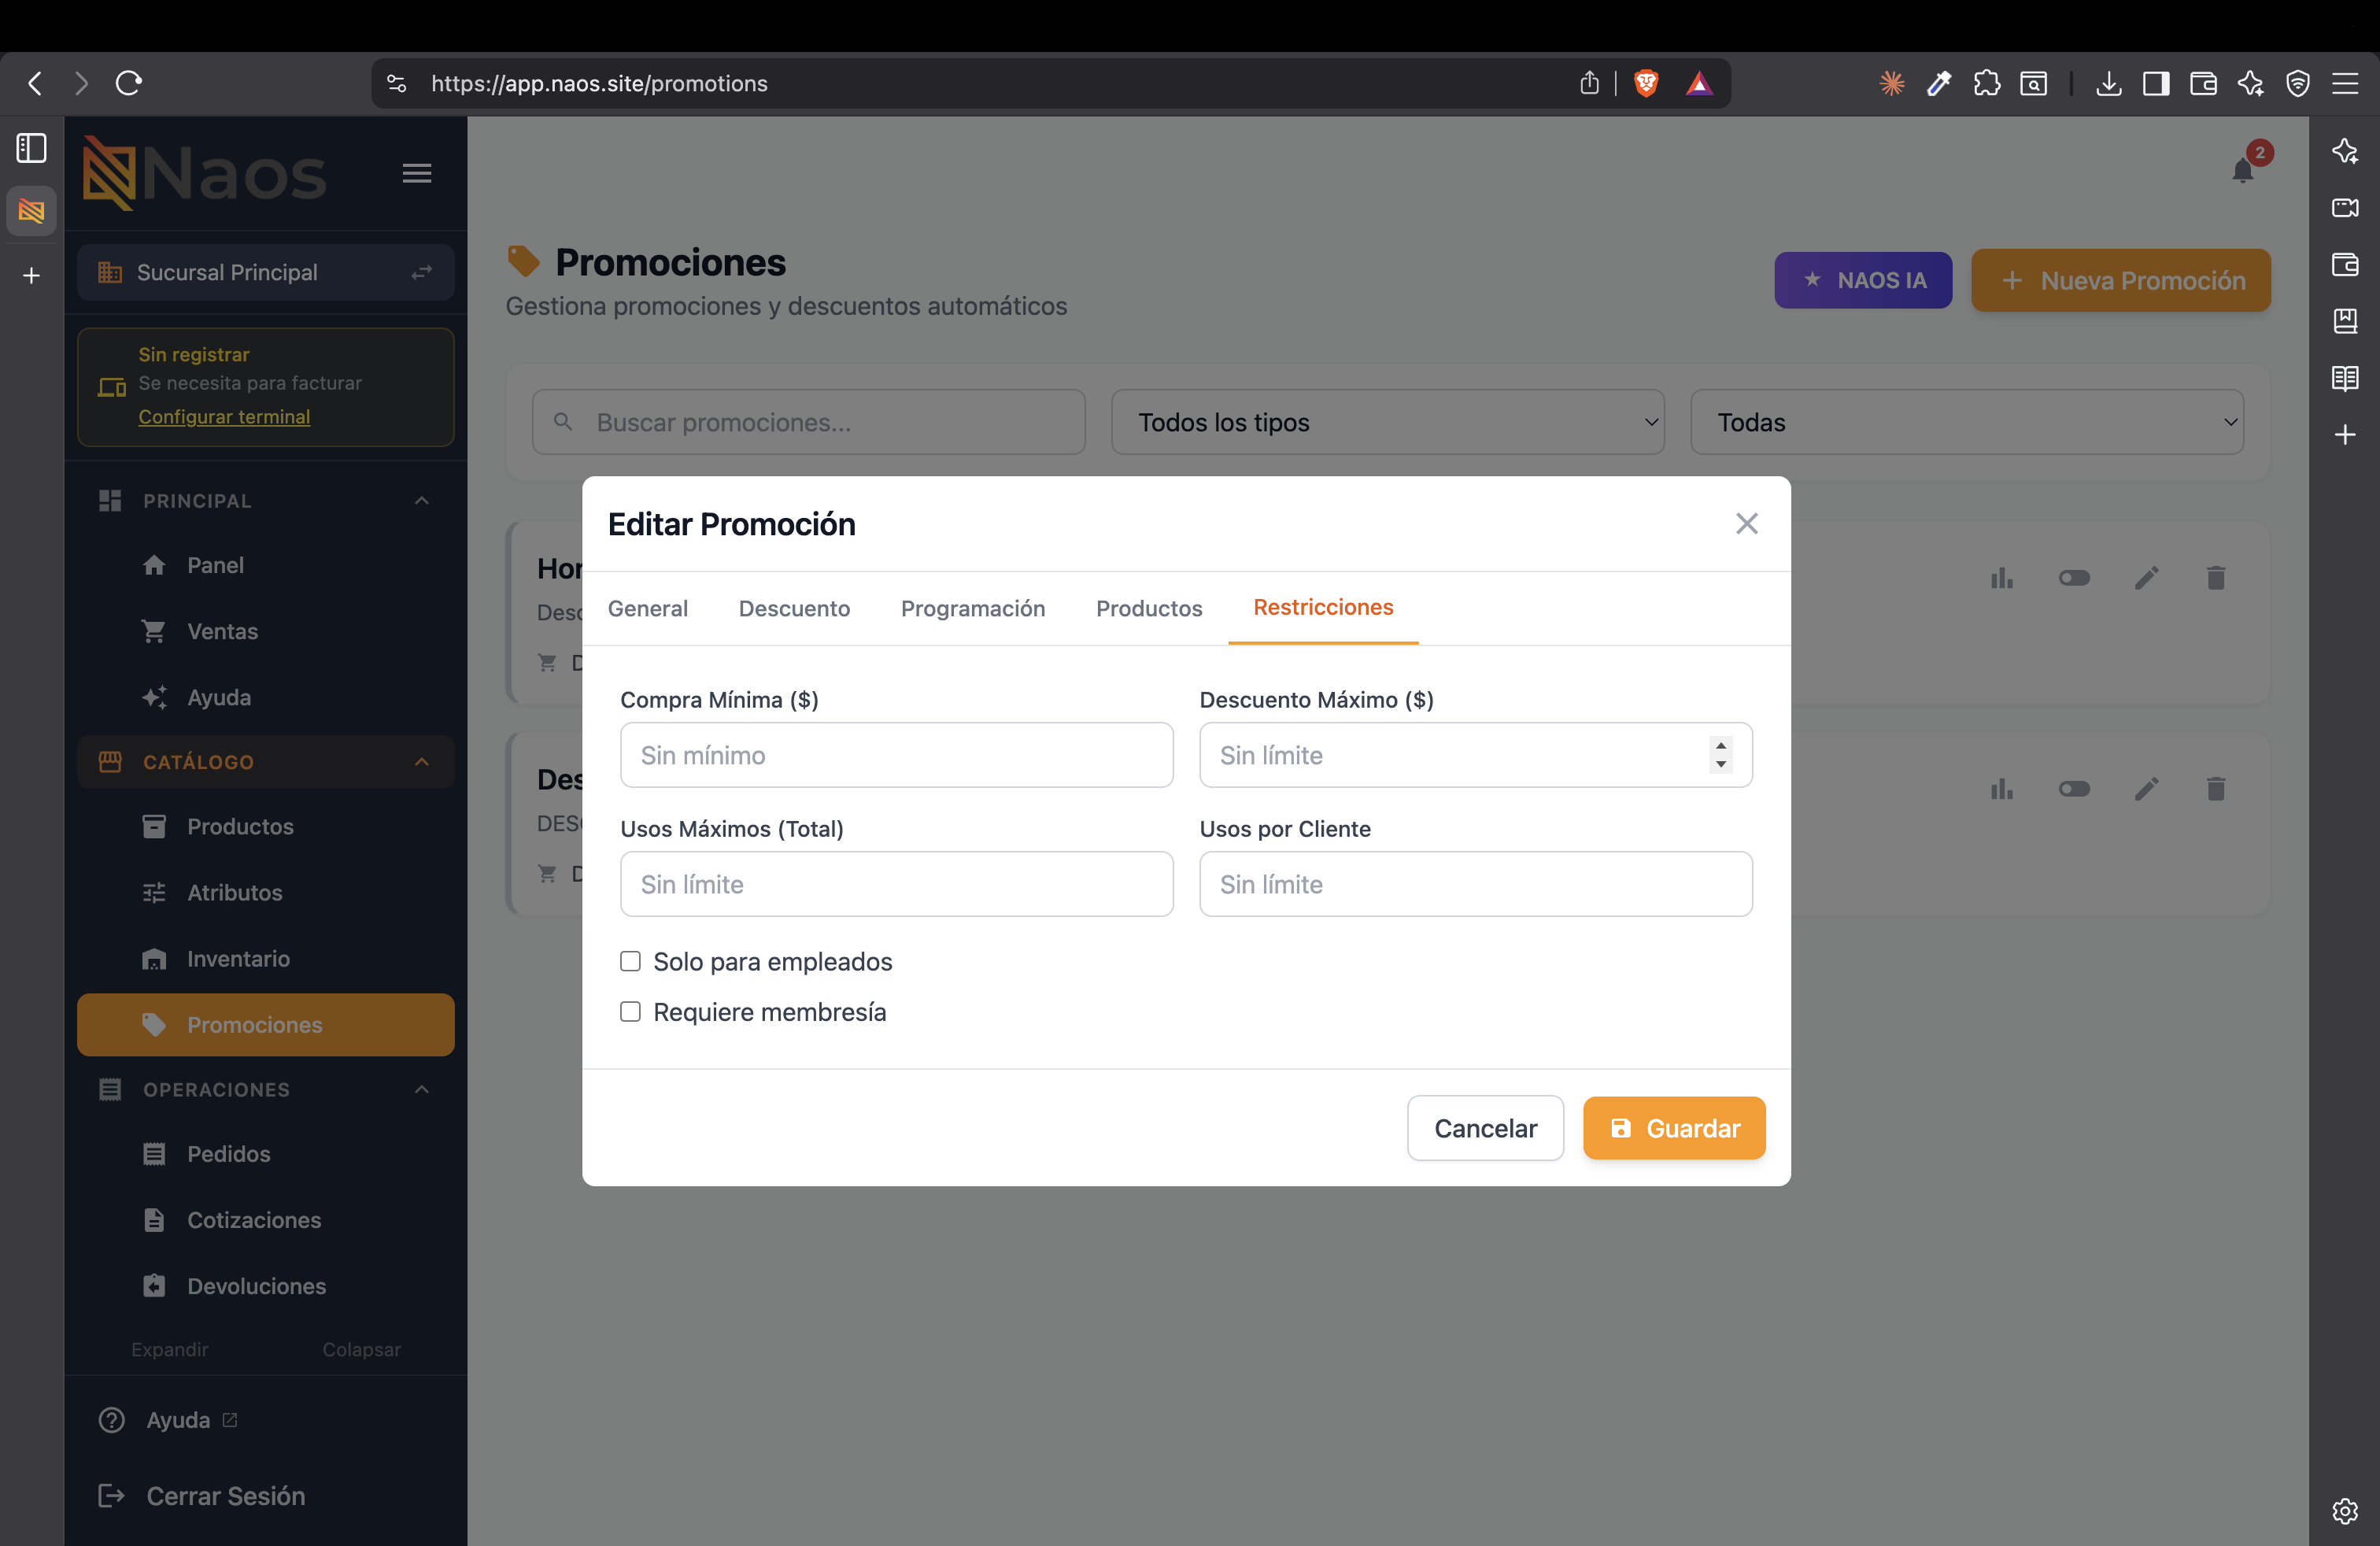Switch to the General tab
The height and width of the screenshot is (1546, 2380).
(x=647, y=608)
